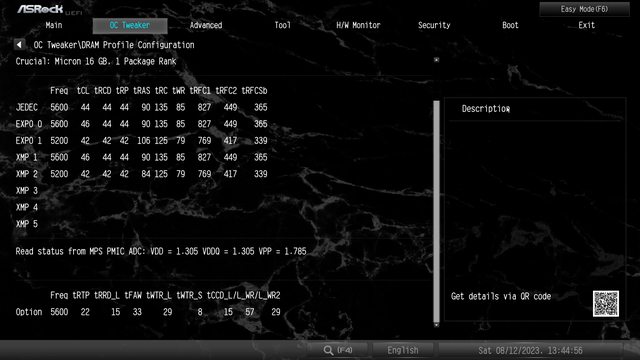Click the ASRock UEFI logo
This screenshot has width=640, height=360.
tap(49, 9)
